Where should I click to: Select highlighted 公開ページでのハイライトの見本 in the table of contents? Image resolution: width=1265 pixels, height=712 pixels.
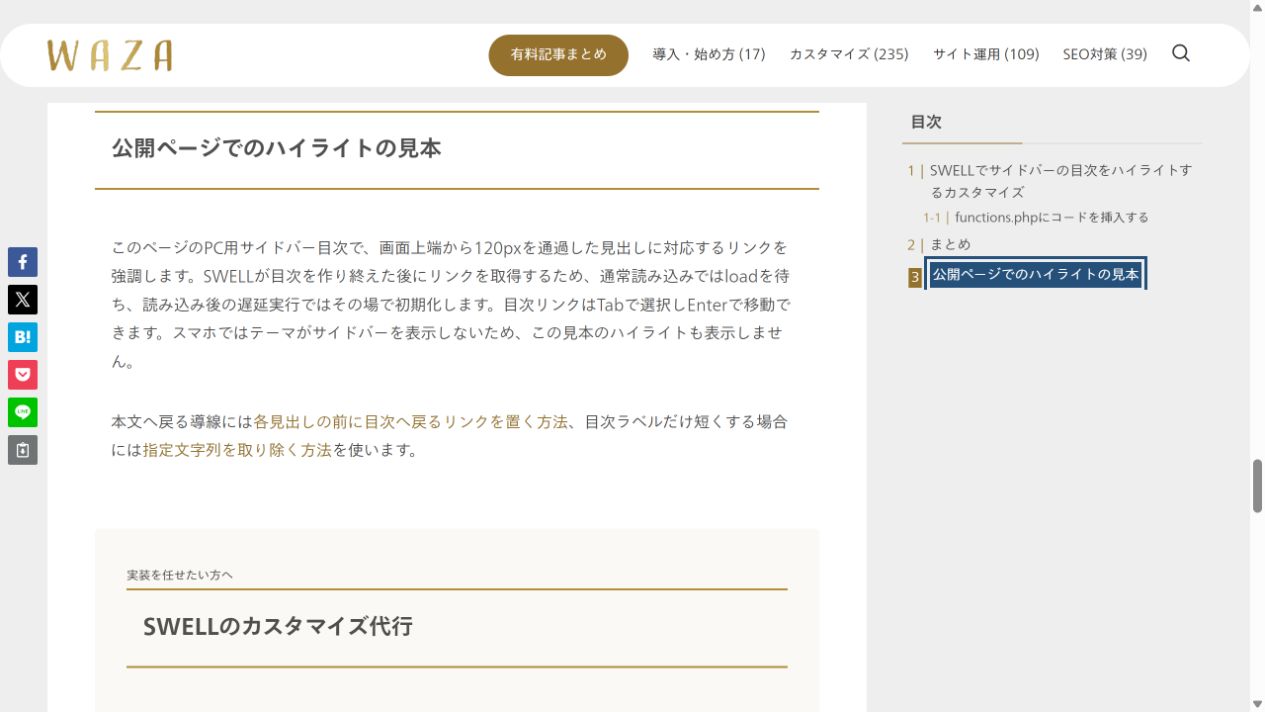[1036, 274]
